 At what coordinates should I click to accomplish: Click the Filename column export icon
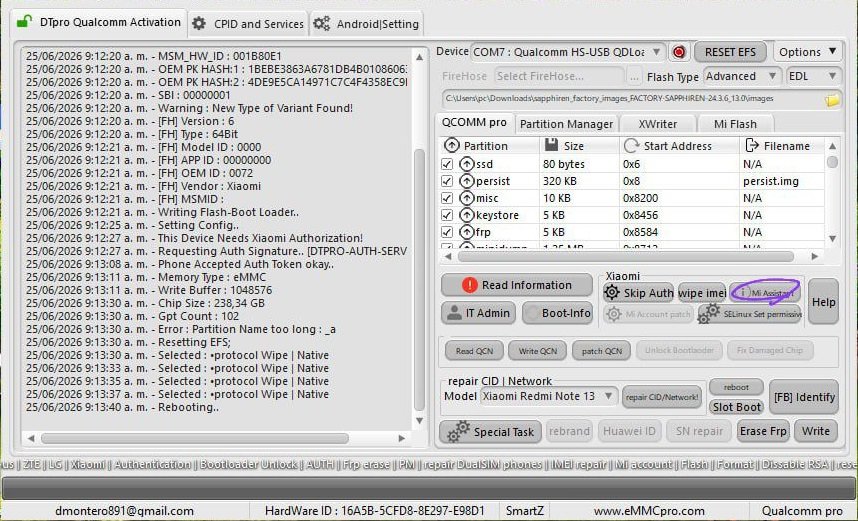pyautogui.click(x=752, y=145)
